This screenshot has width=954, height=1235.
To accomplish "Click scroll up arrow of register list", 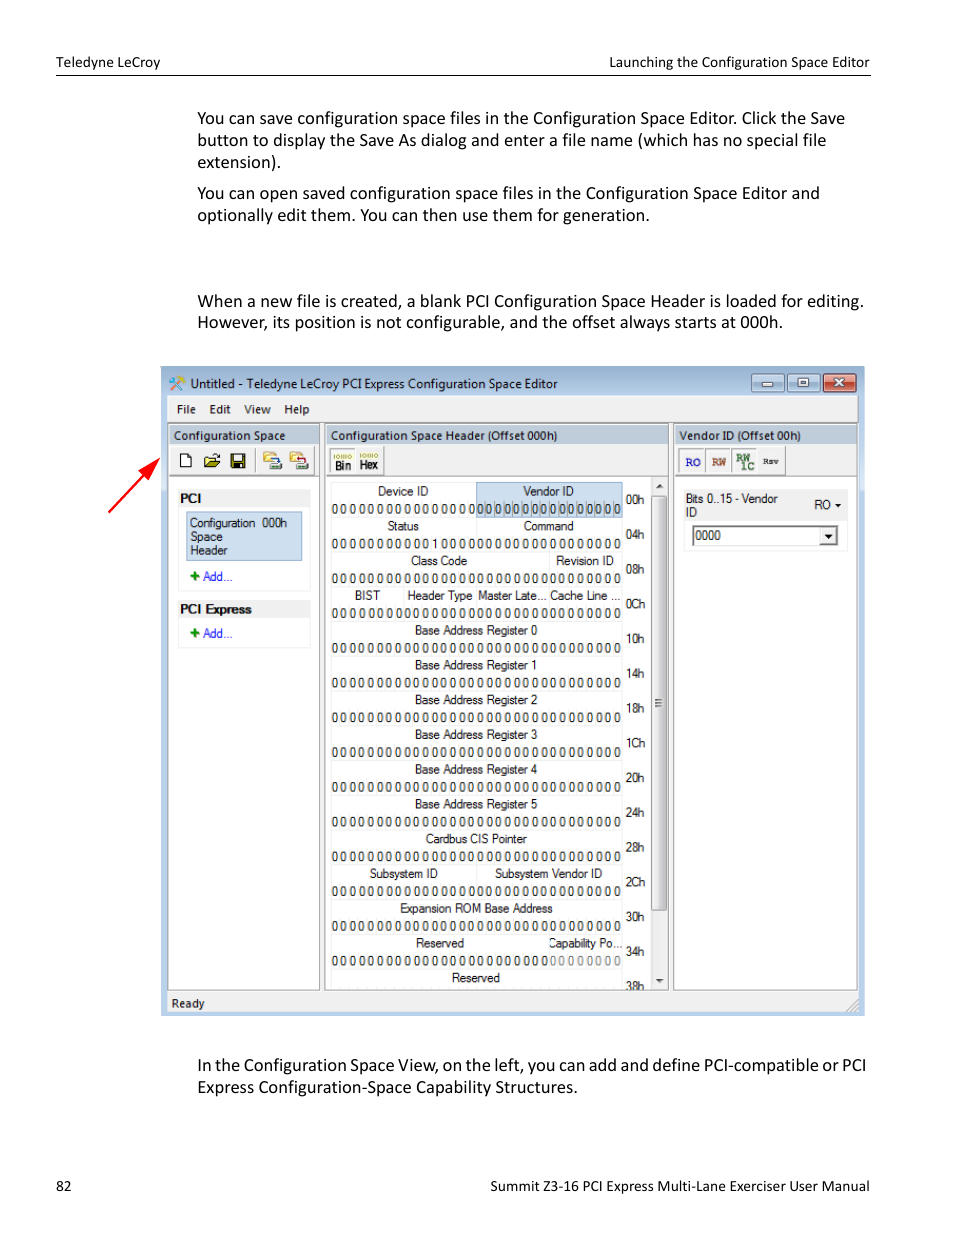I will [659, 487].
